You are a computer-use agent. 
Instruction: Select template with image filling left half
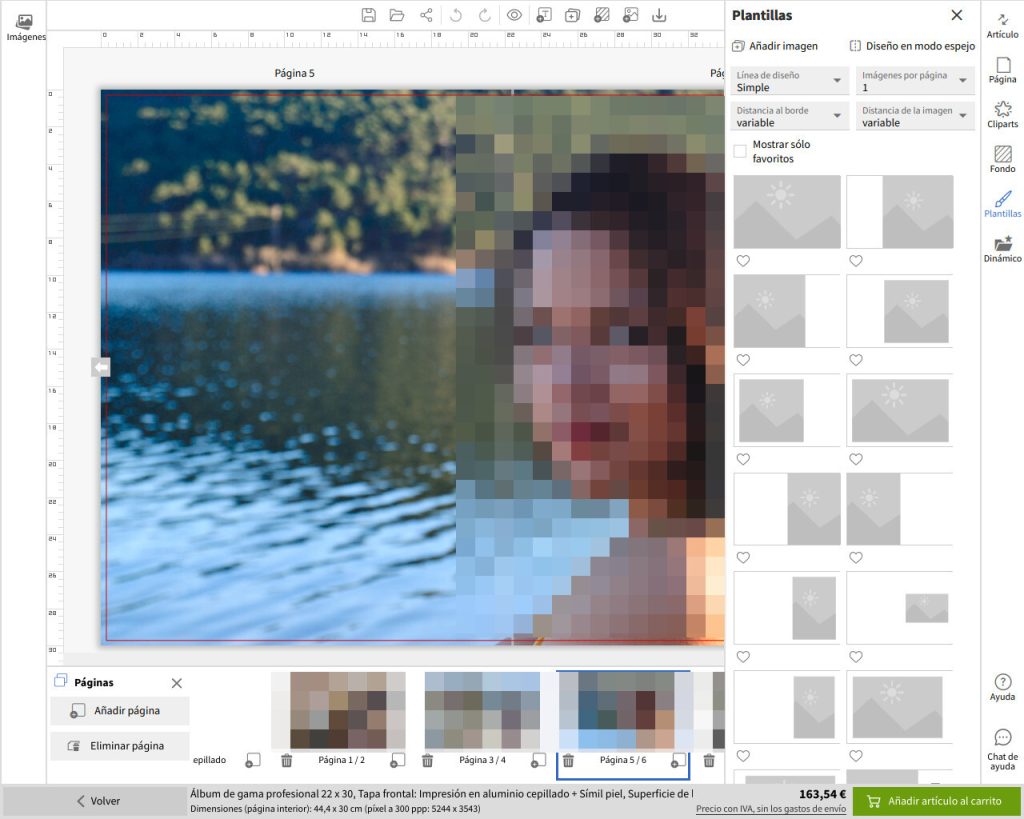(899, 509)
